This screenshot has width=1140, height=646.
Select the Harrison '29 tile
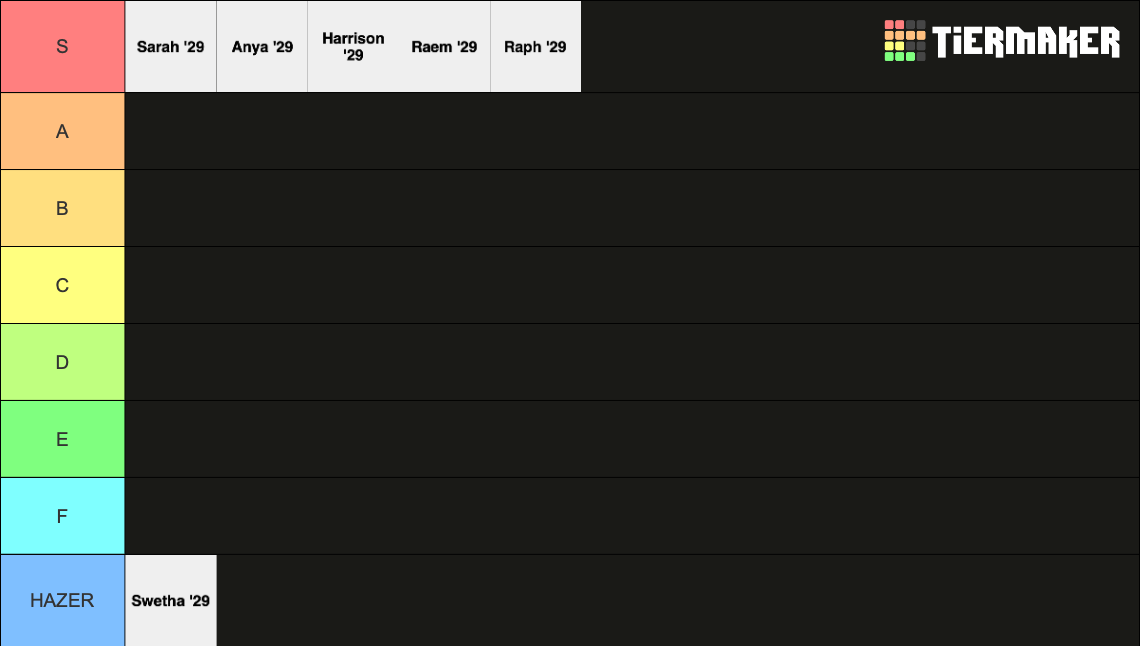(353, 47)
